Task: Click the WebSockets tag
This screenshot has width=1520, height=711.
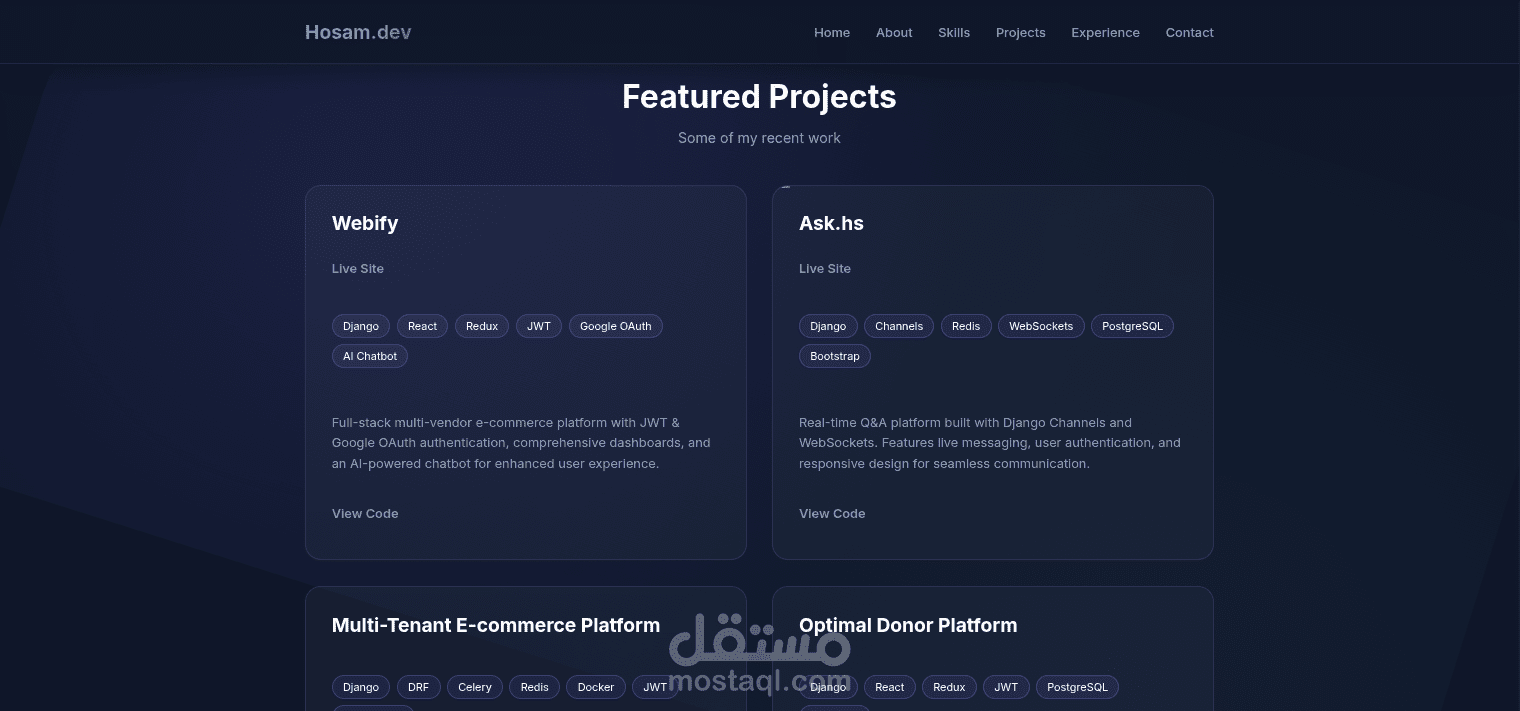Action: tap(1041, 326)
